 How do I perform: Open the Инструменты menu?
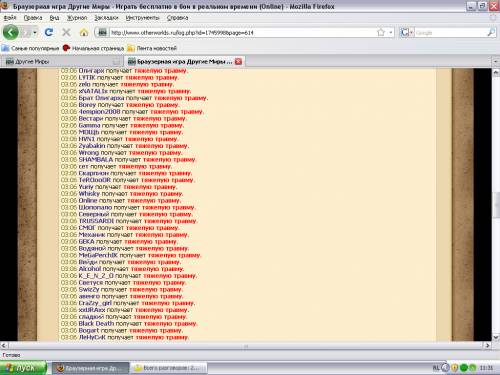(x=142, y=18)
